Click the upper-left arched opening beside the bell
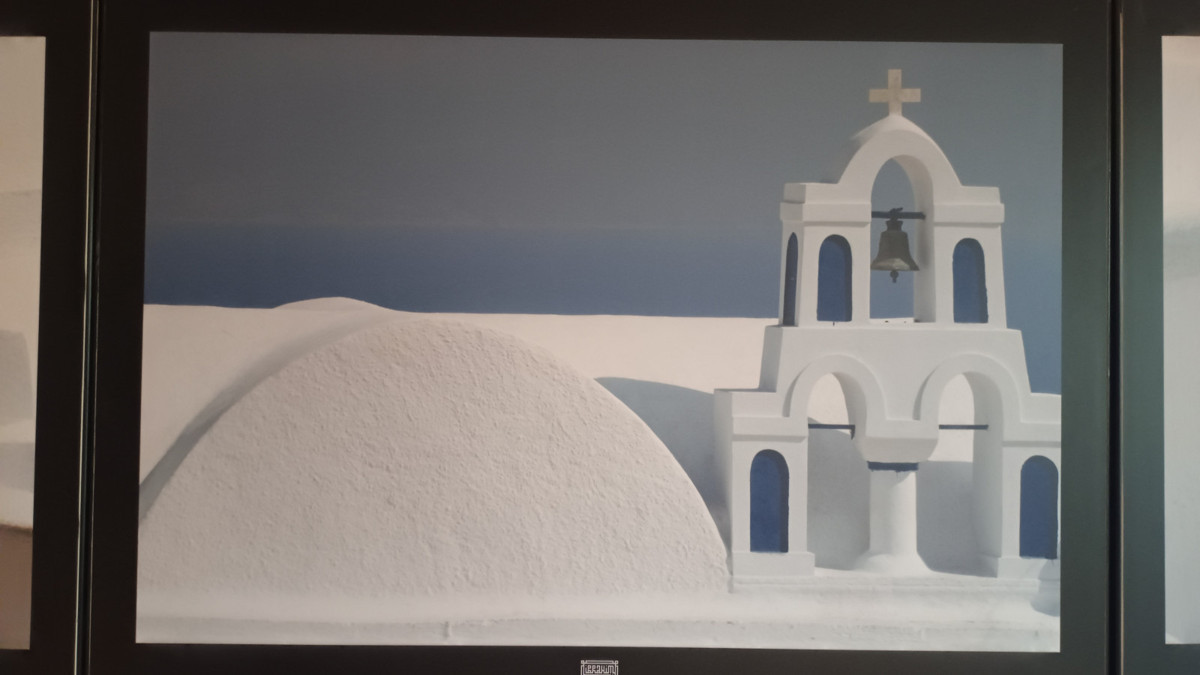Screen dimensions: 1200x675 coord(834,278)
